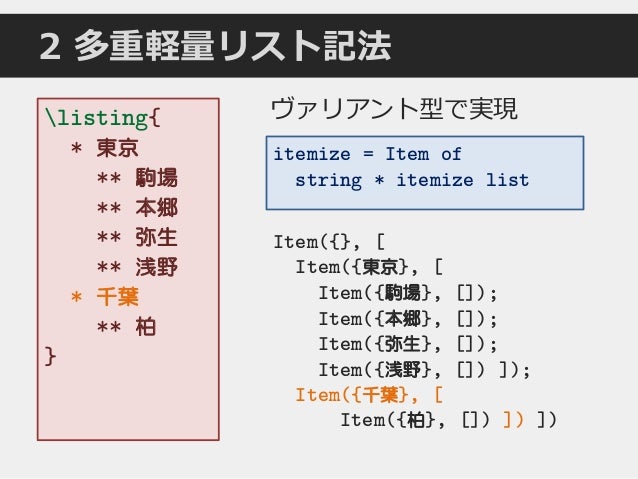Click the orange 'Item({千葉}, [' line
This screenshot has width=638, height=479.
click(369, 396)
